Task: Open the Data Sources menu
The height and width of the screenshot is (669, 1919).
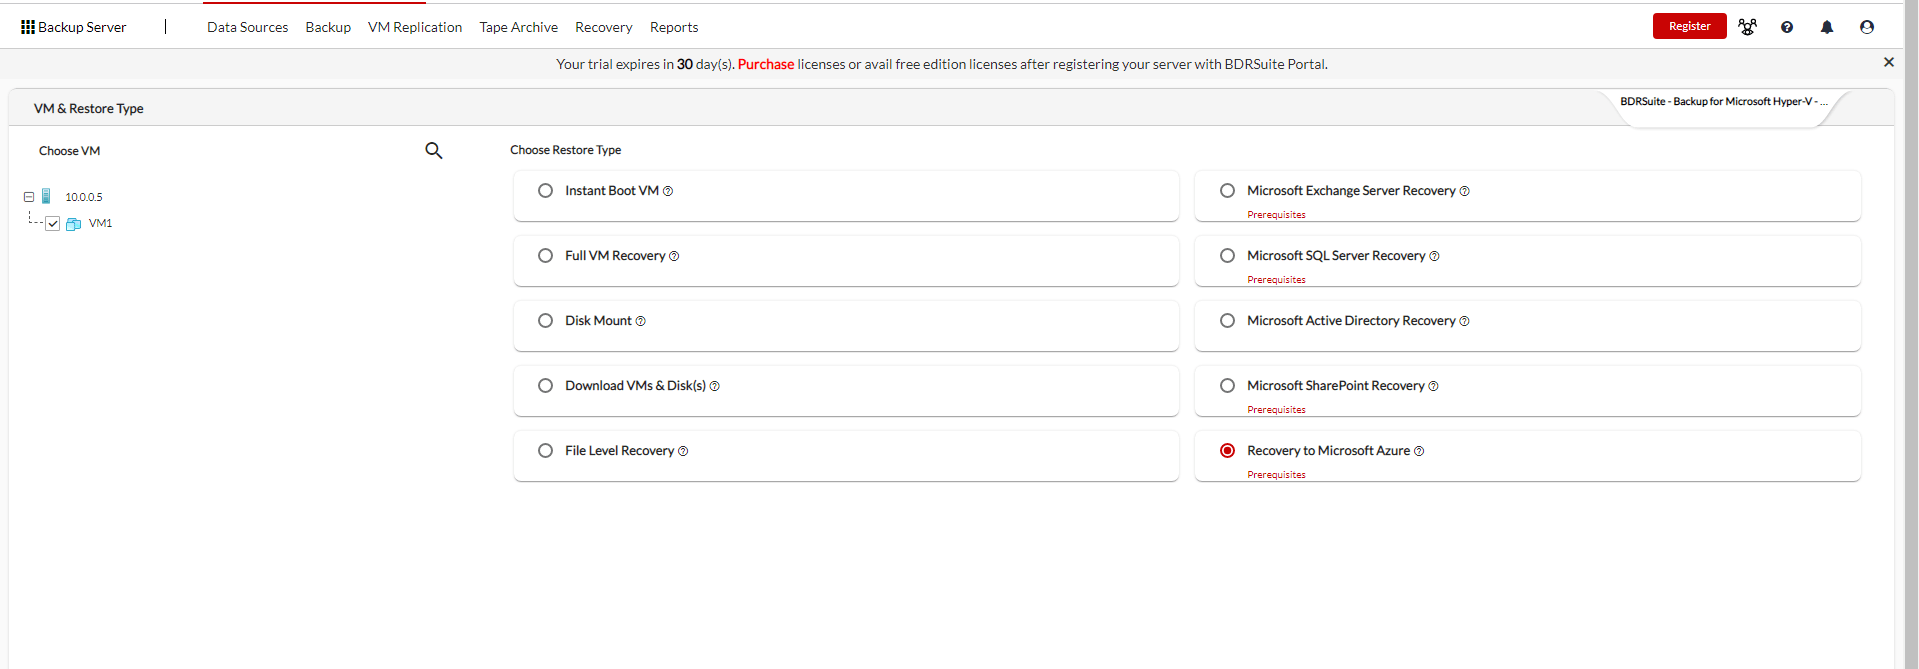Action: click(247, 27)
